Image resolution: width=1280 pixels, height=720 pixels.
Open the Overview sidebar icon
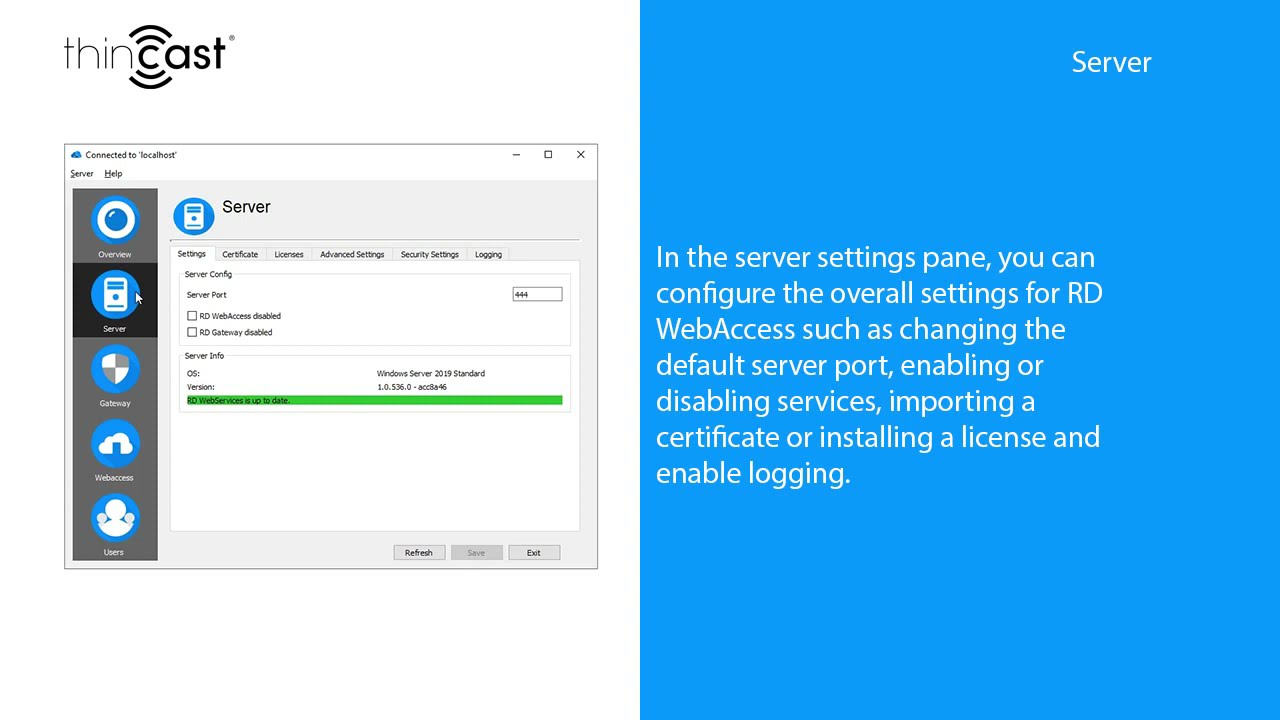click(x=115, y=220)
